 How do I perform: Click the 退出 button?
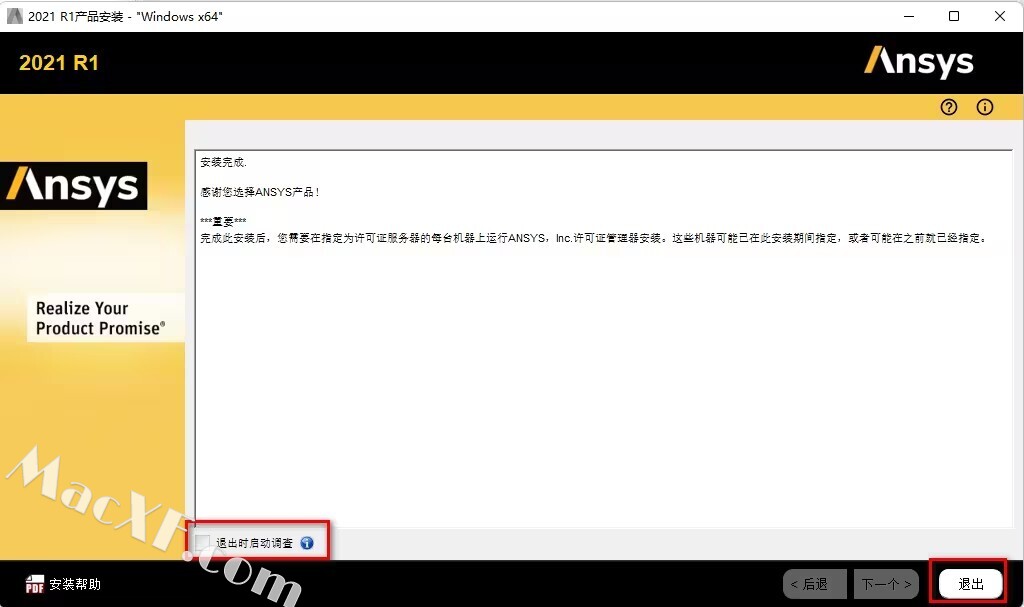pos(970,584)
